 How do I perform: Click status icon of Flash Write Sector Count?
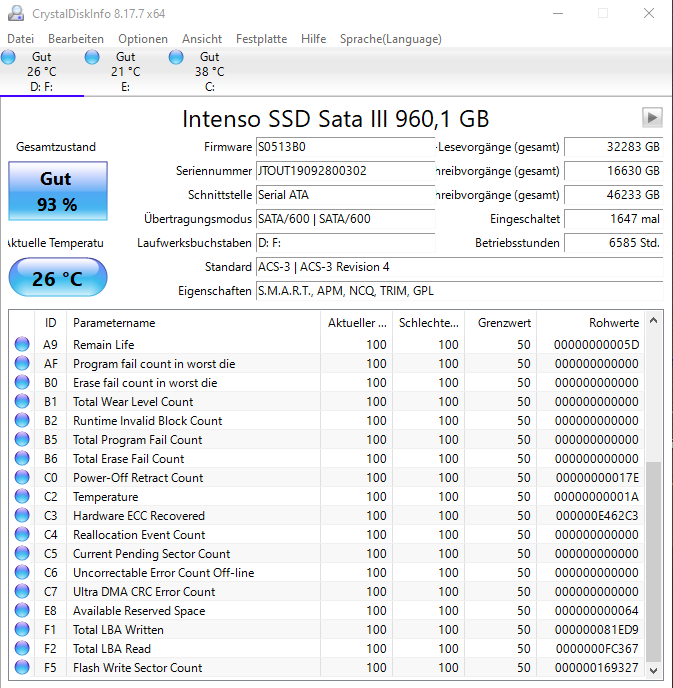(x=22, y=668)
